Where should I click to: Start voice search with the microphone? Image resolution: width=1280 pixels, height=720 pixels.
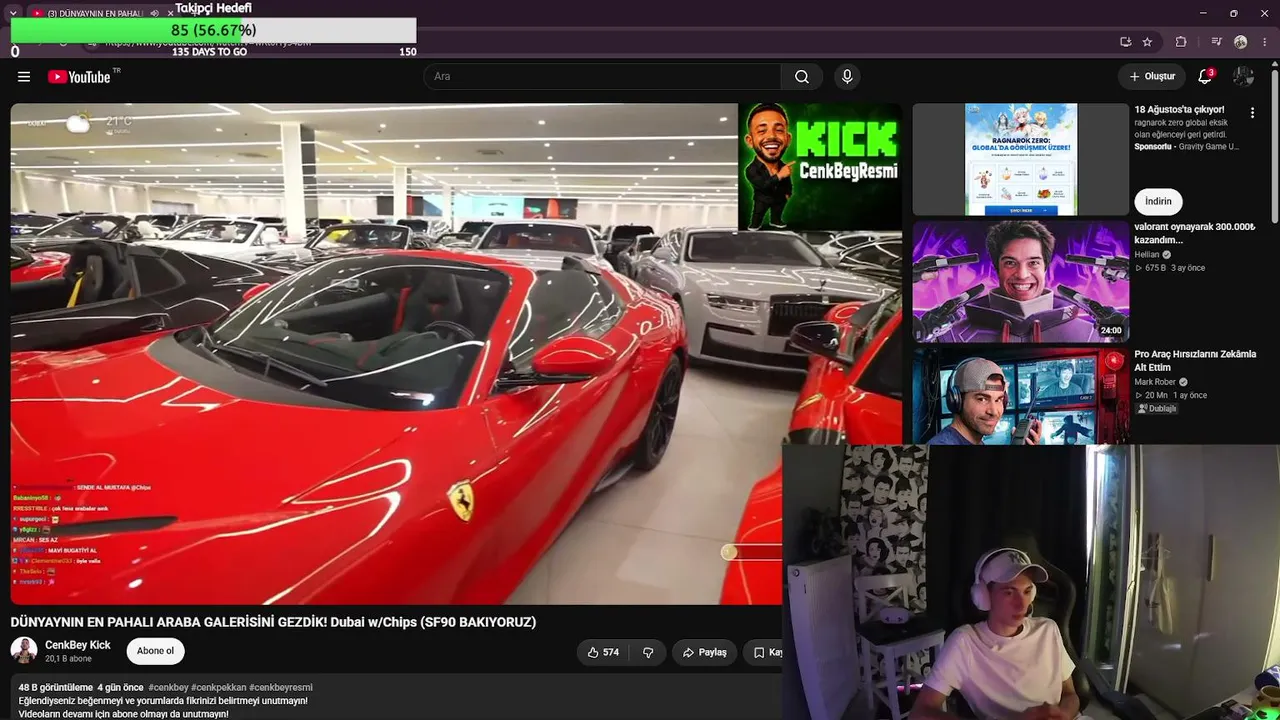(847, 77)
